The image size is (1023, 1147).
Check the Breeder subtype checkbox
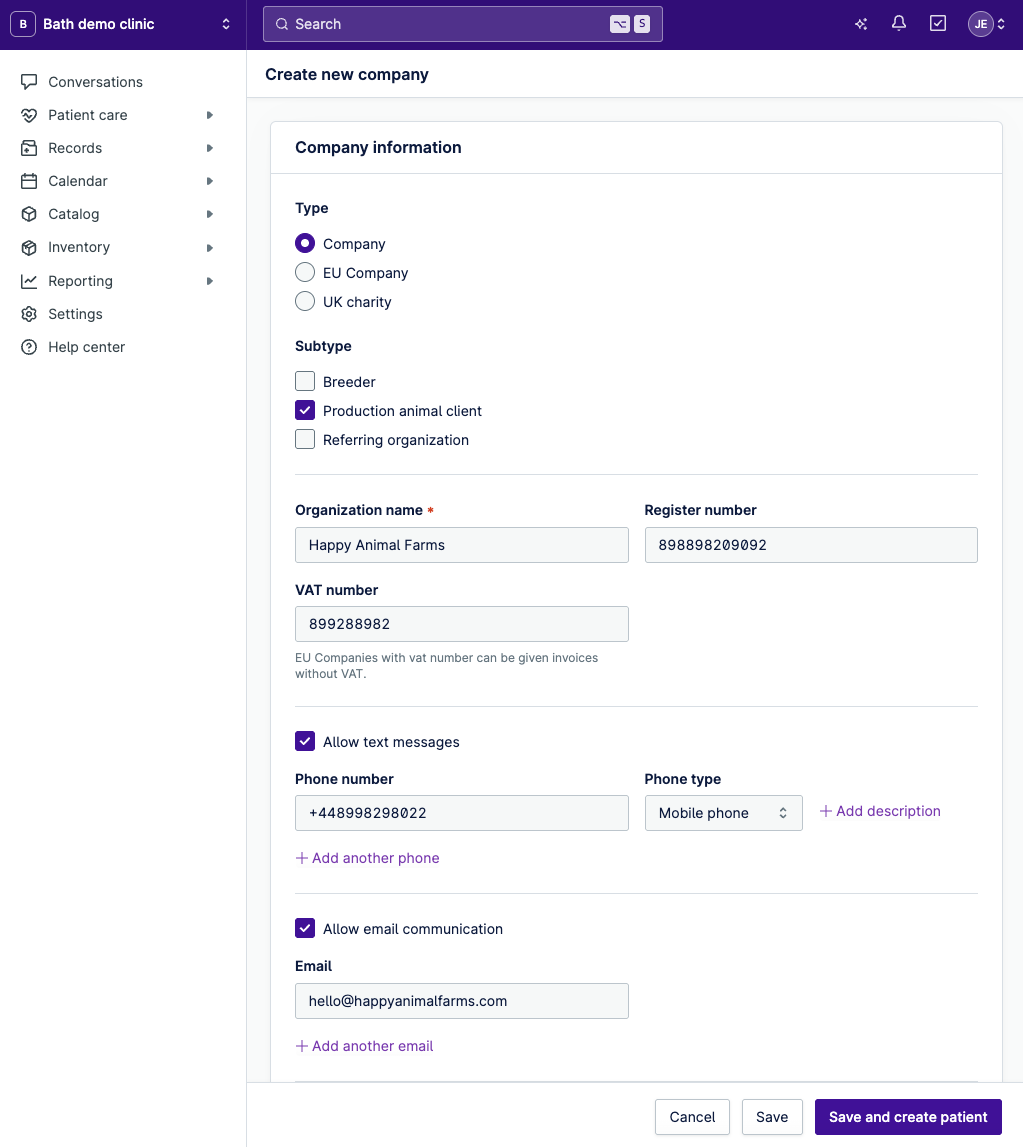tap(305, 381)
